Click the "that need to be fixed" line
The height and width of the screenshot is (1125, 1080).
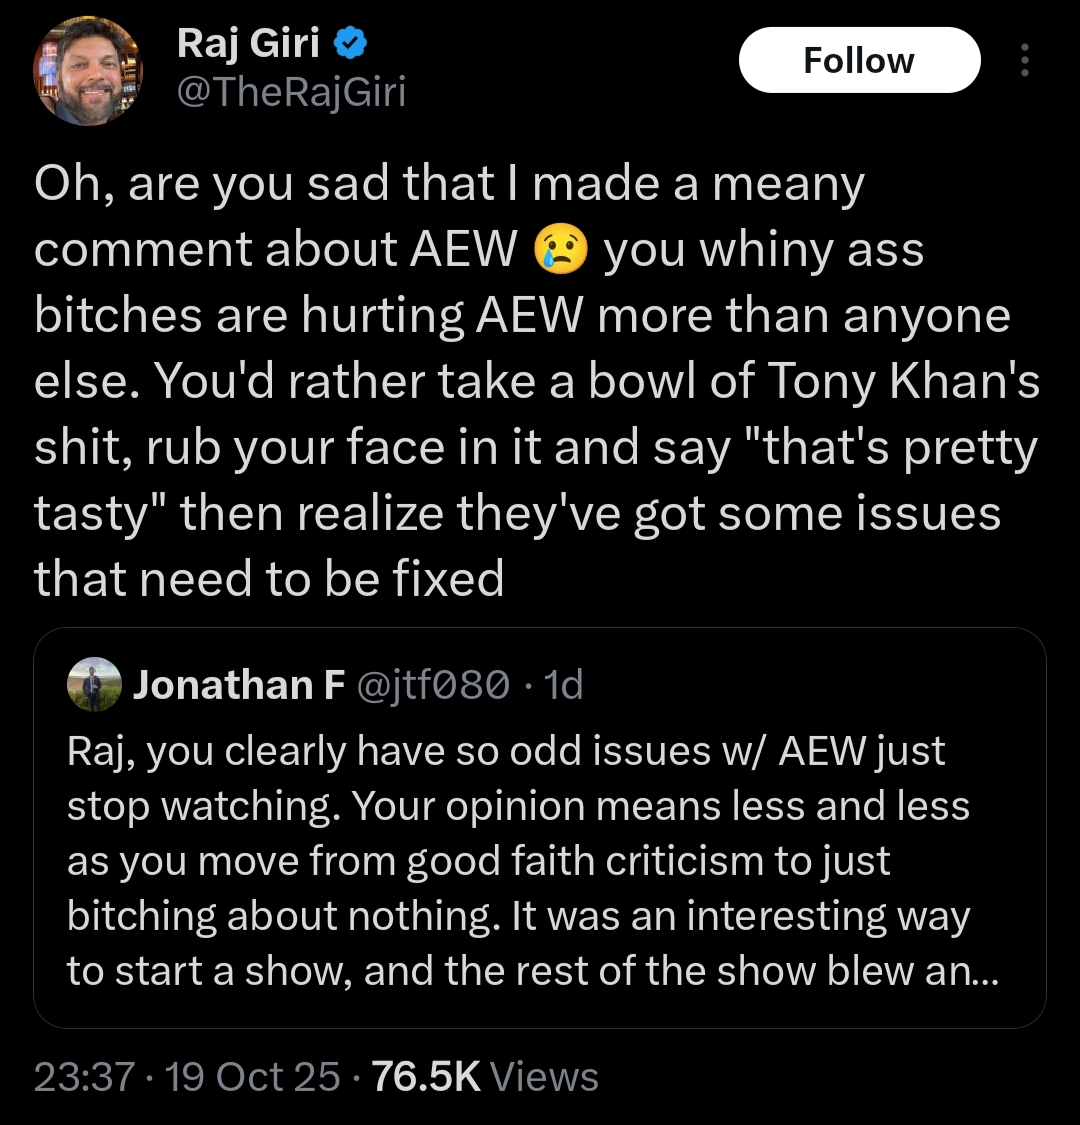(269, 578)
